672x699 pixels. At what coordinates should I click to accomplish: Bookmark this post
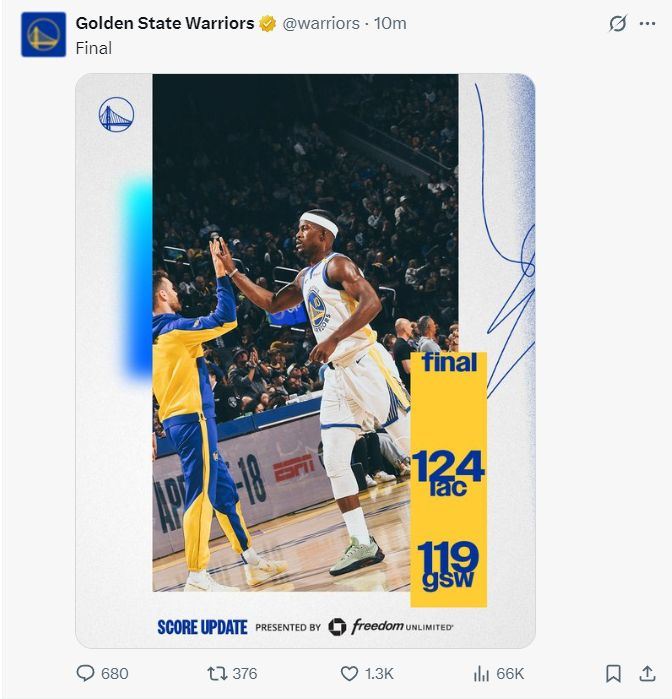(x=613, y=673)
